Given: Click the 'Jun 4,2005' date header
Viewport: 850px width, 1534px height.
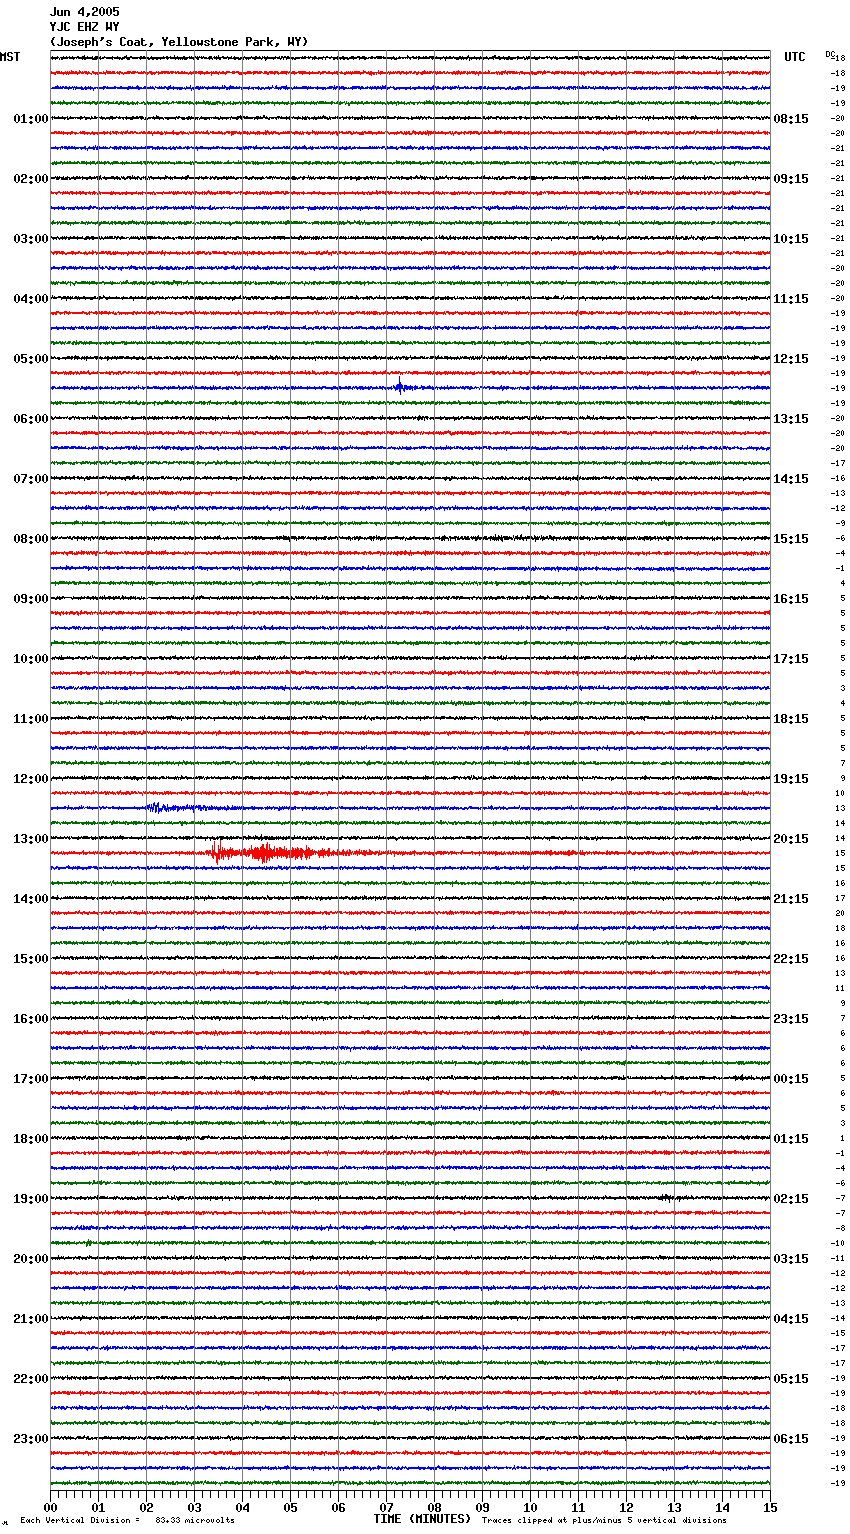Looking at the screenshot, I should (x=85, y=12).
